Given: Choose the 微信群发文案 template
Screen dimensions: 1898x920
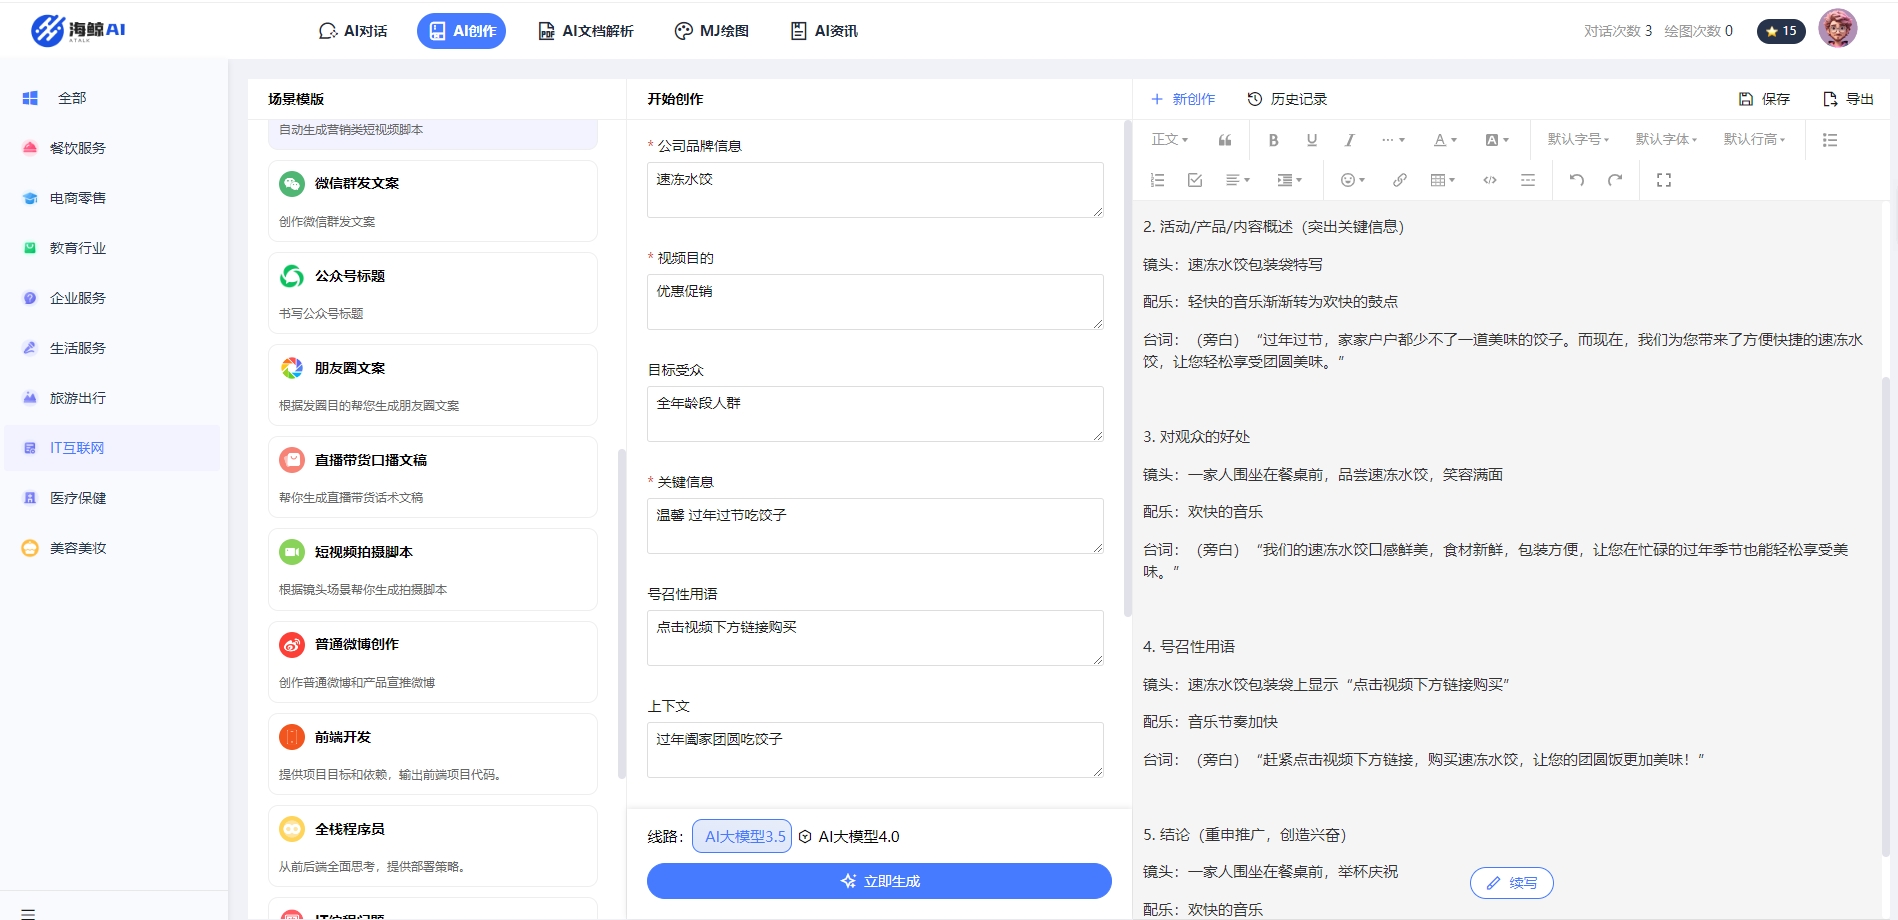Looking at the screenshot, I should [432, 201].
